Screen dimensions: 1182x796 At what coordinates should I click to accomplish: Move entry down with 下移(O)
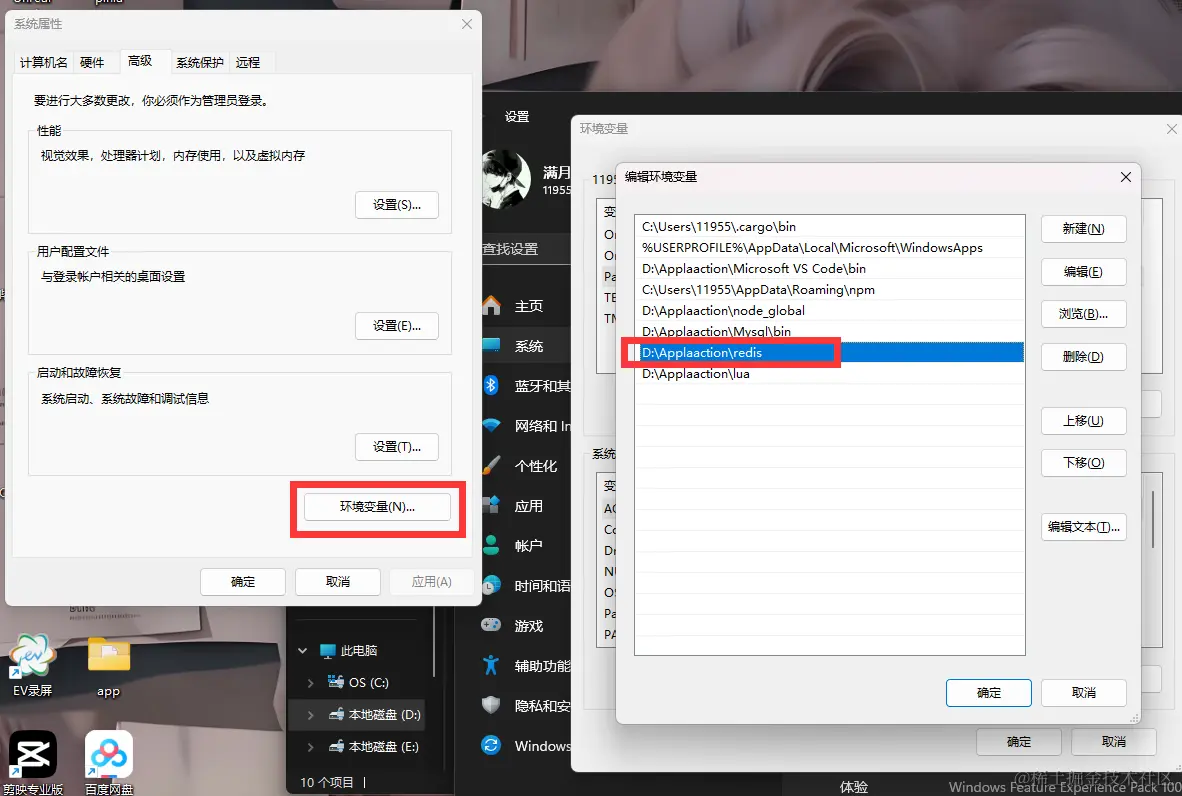coord(1083,463)
